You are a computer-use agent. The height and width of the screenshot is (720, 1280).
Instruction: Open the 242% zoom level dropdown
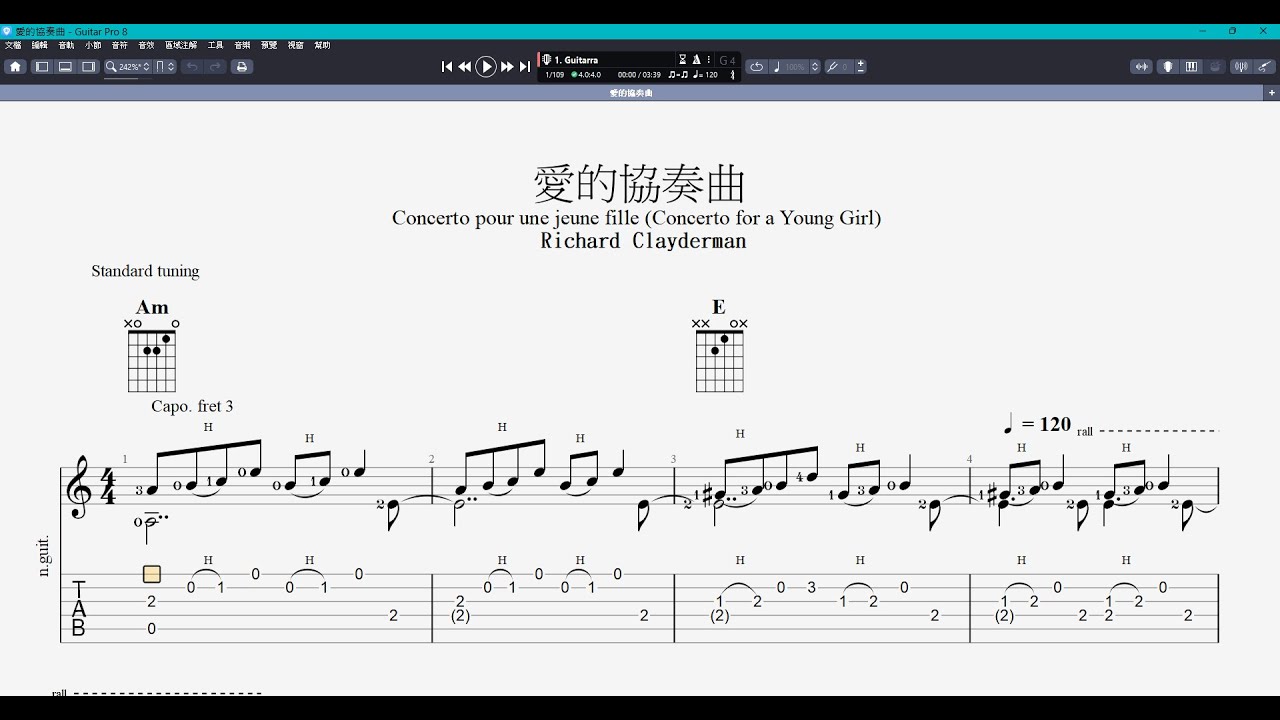pos(129,67)
